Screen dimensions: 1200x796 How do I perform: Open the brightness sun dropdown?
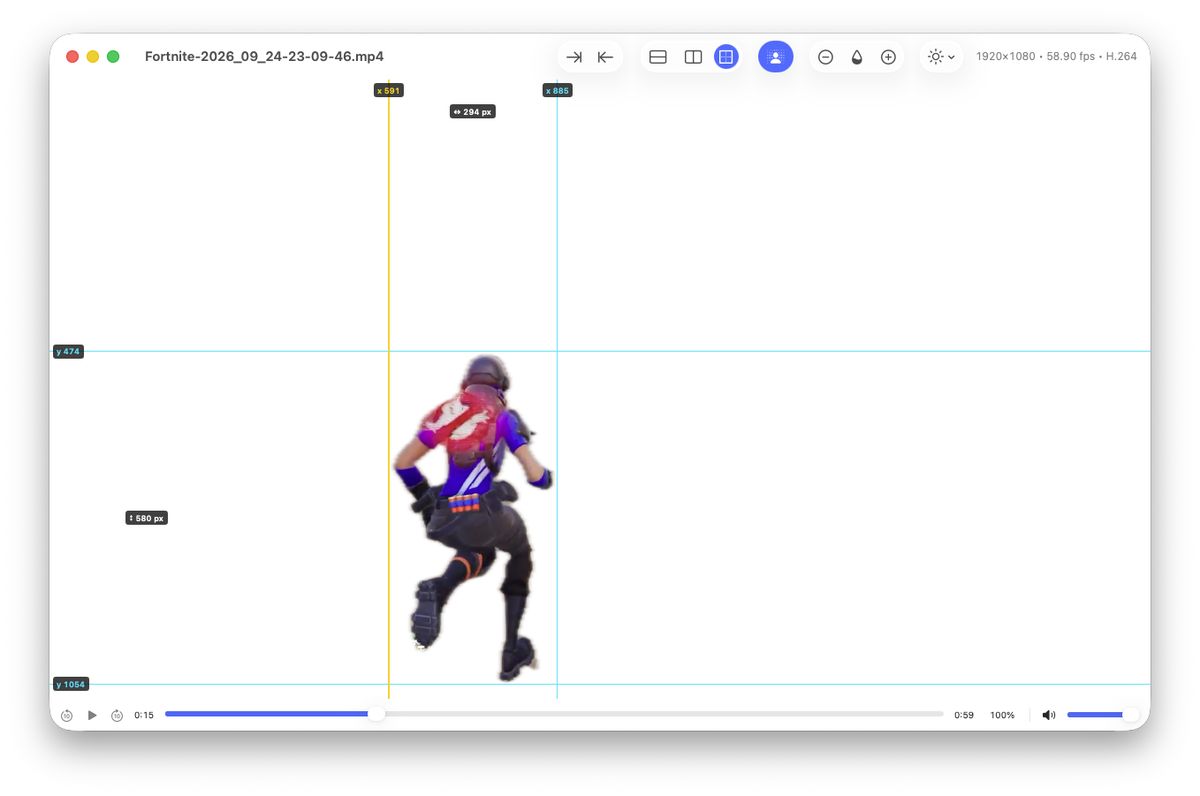tap(941, 57)
